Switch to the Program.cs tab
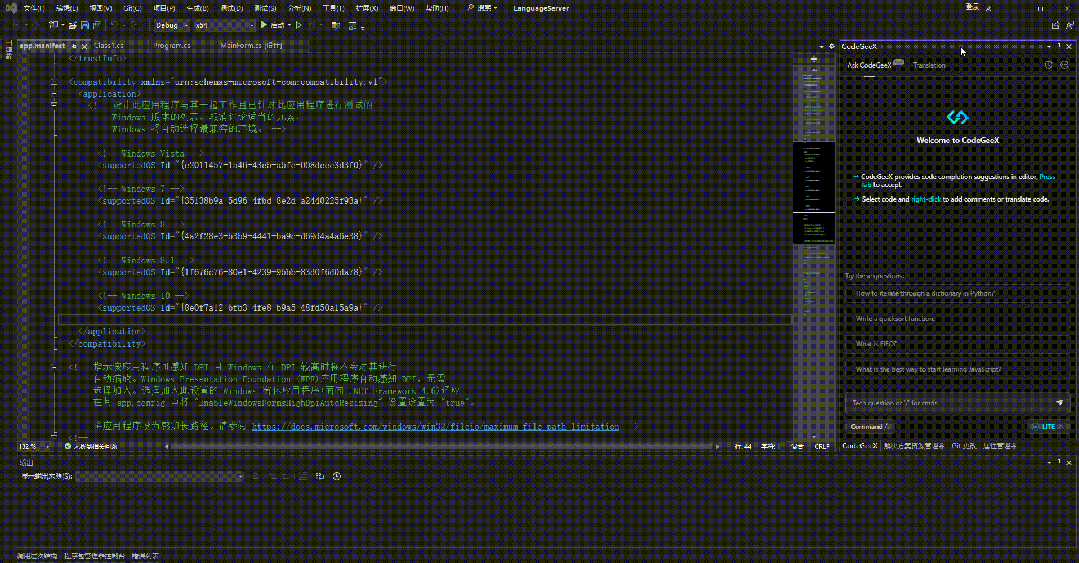This screenshot has width=1079, height=563. pyautogui.click(x=172, y=45)
